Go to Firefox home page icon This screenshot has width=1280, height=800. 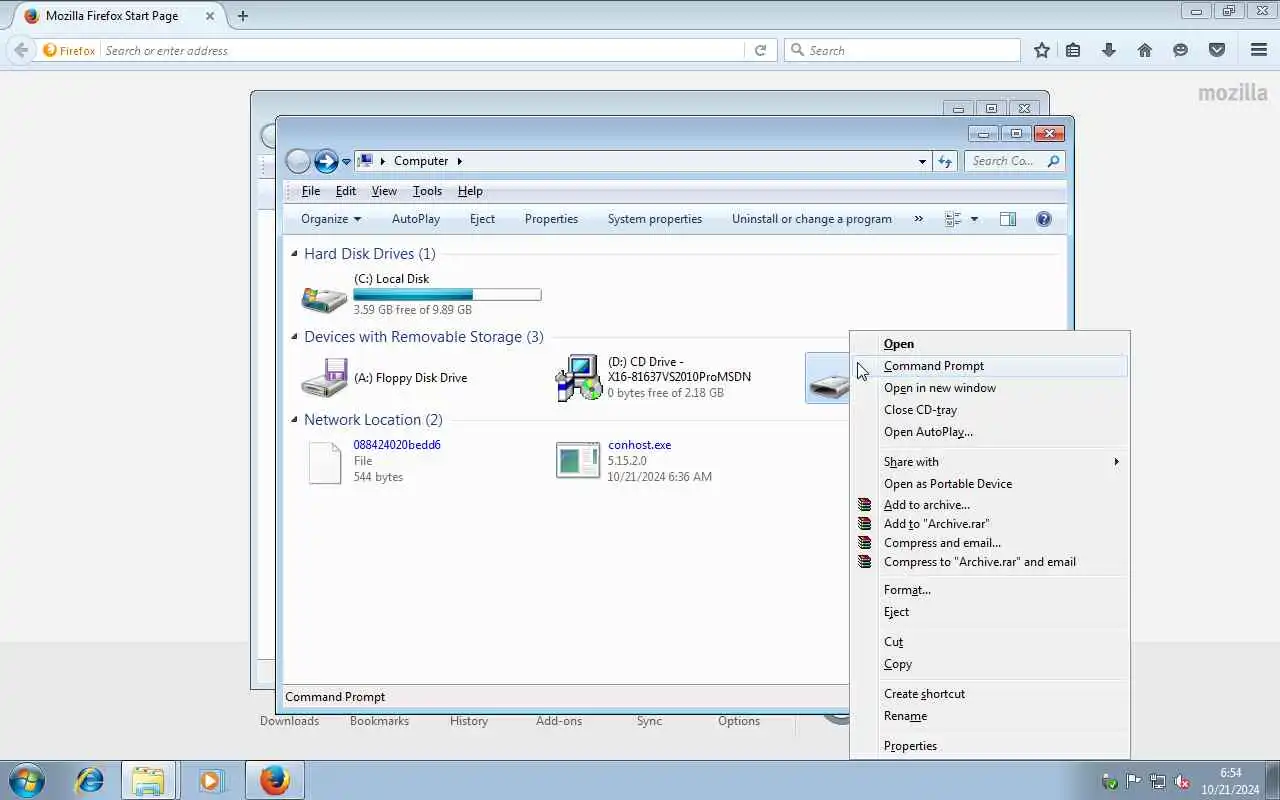[x=1145, y=50]
